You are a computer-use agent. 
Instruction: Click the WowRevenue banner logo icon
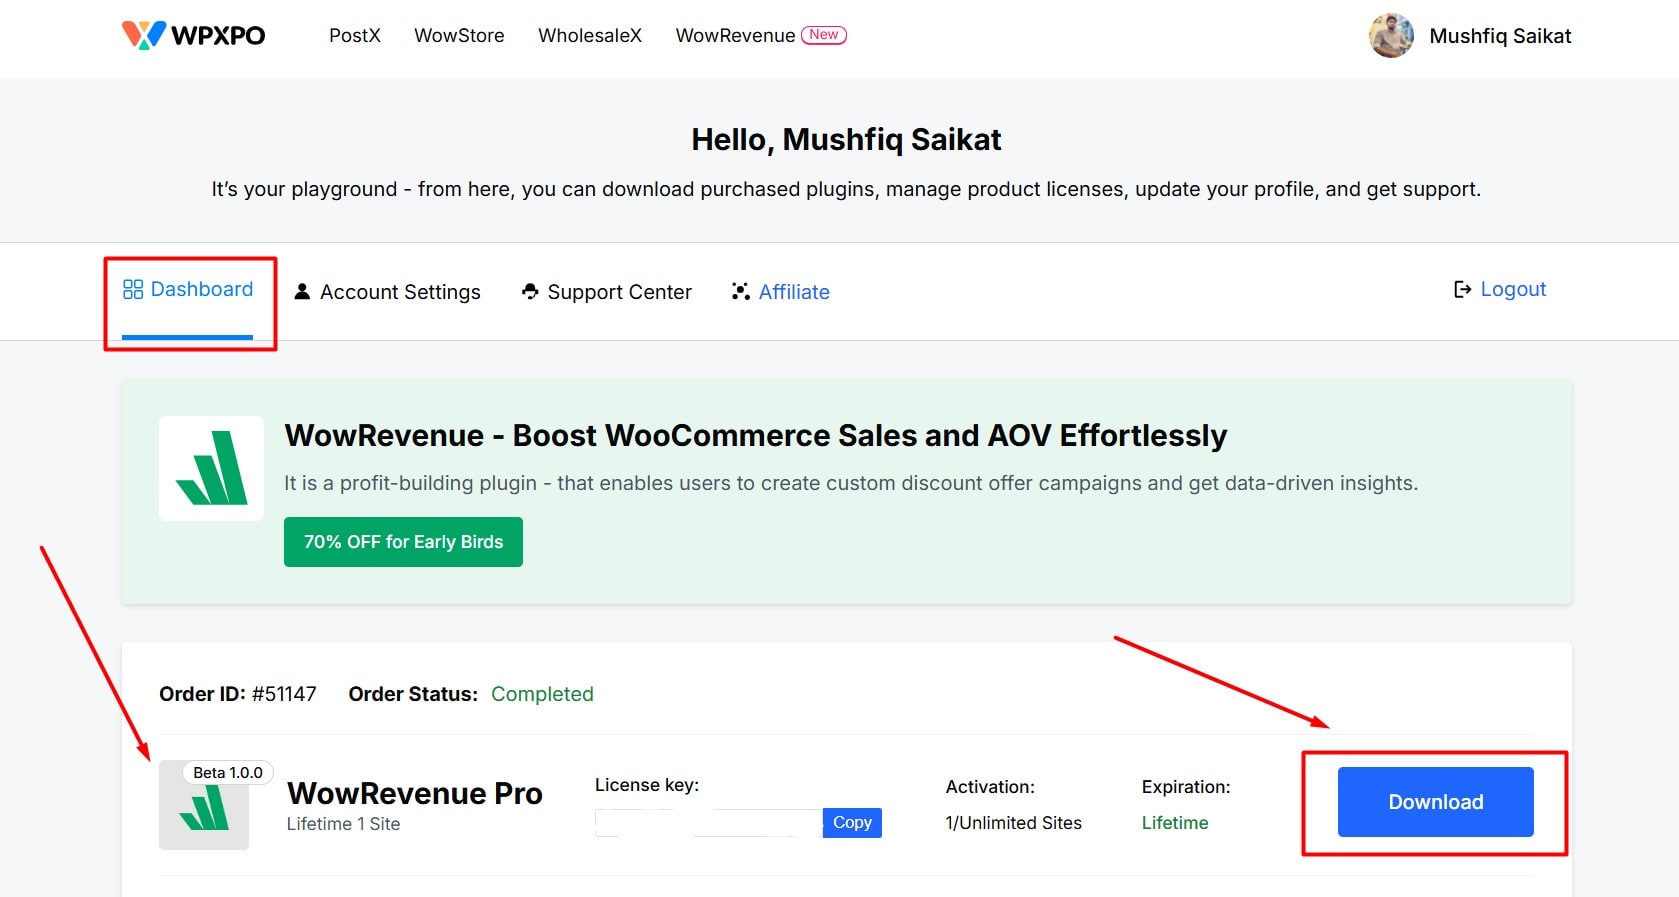[x=211, y=468]
